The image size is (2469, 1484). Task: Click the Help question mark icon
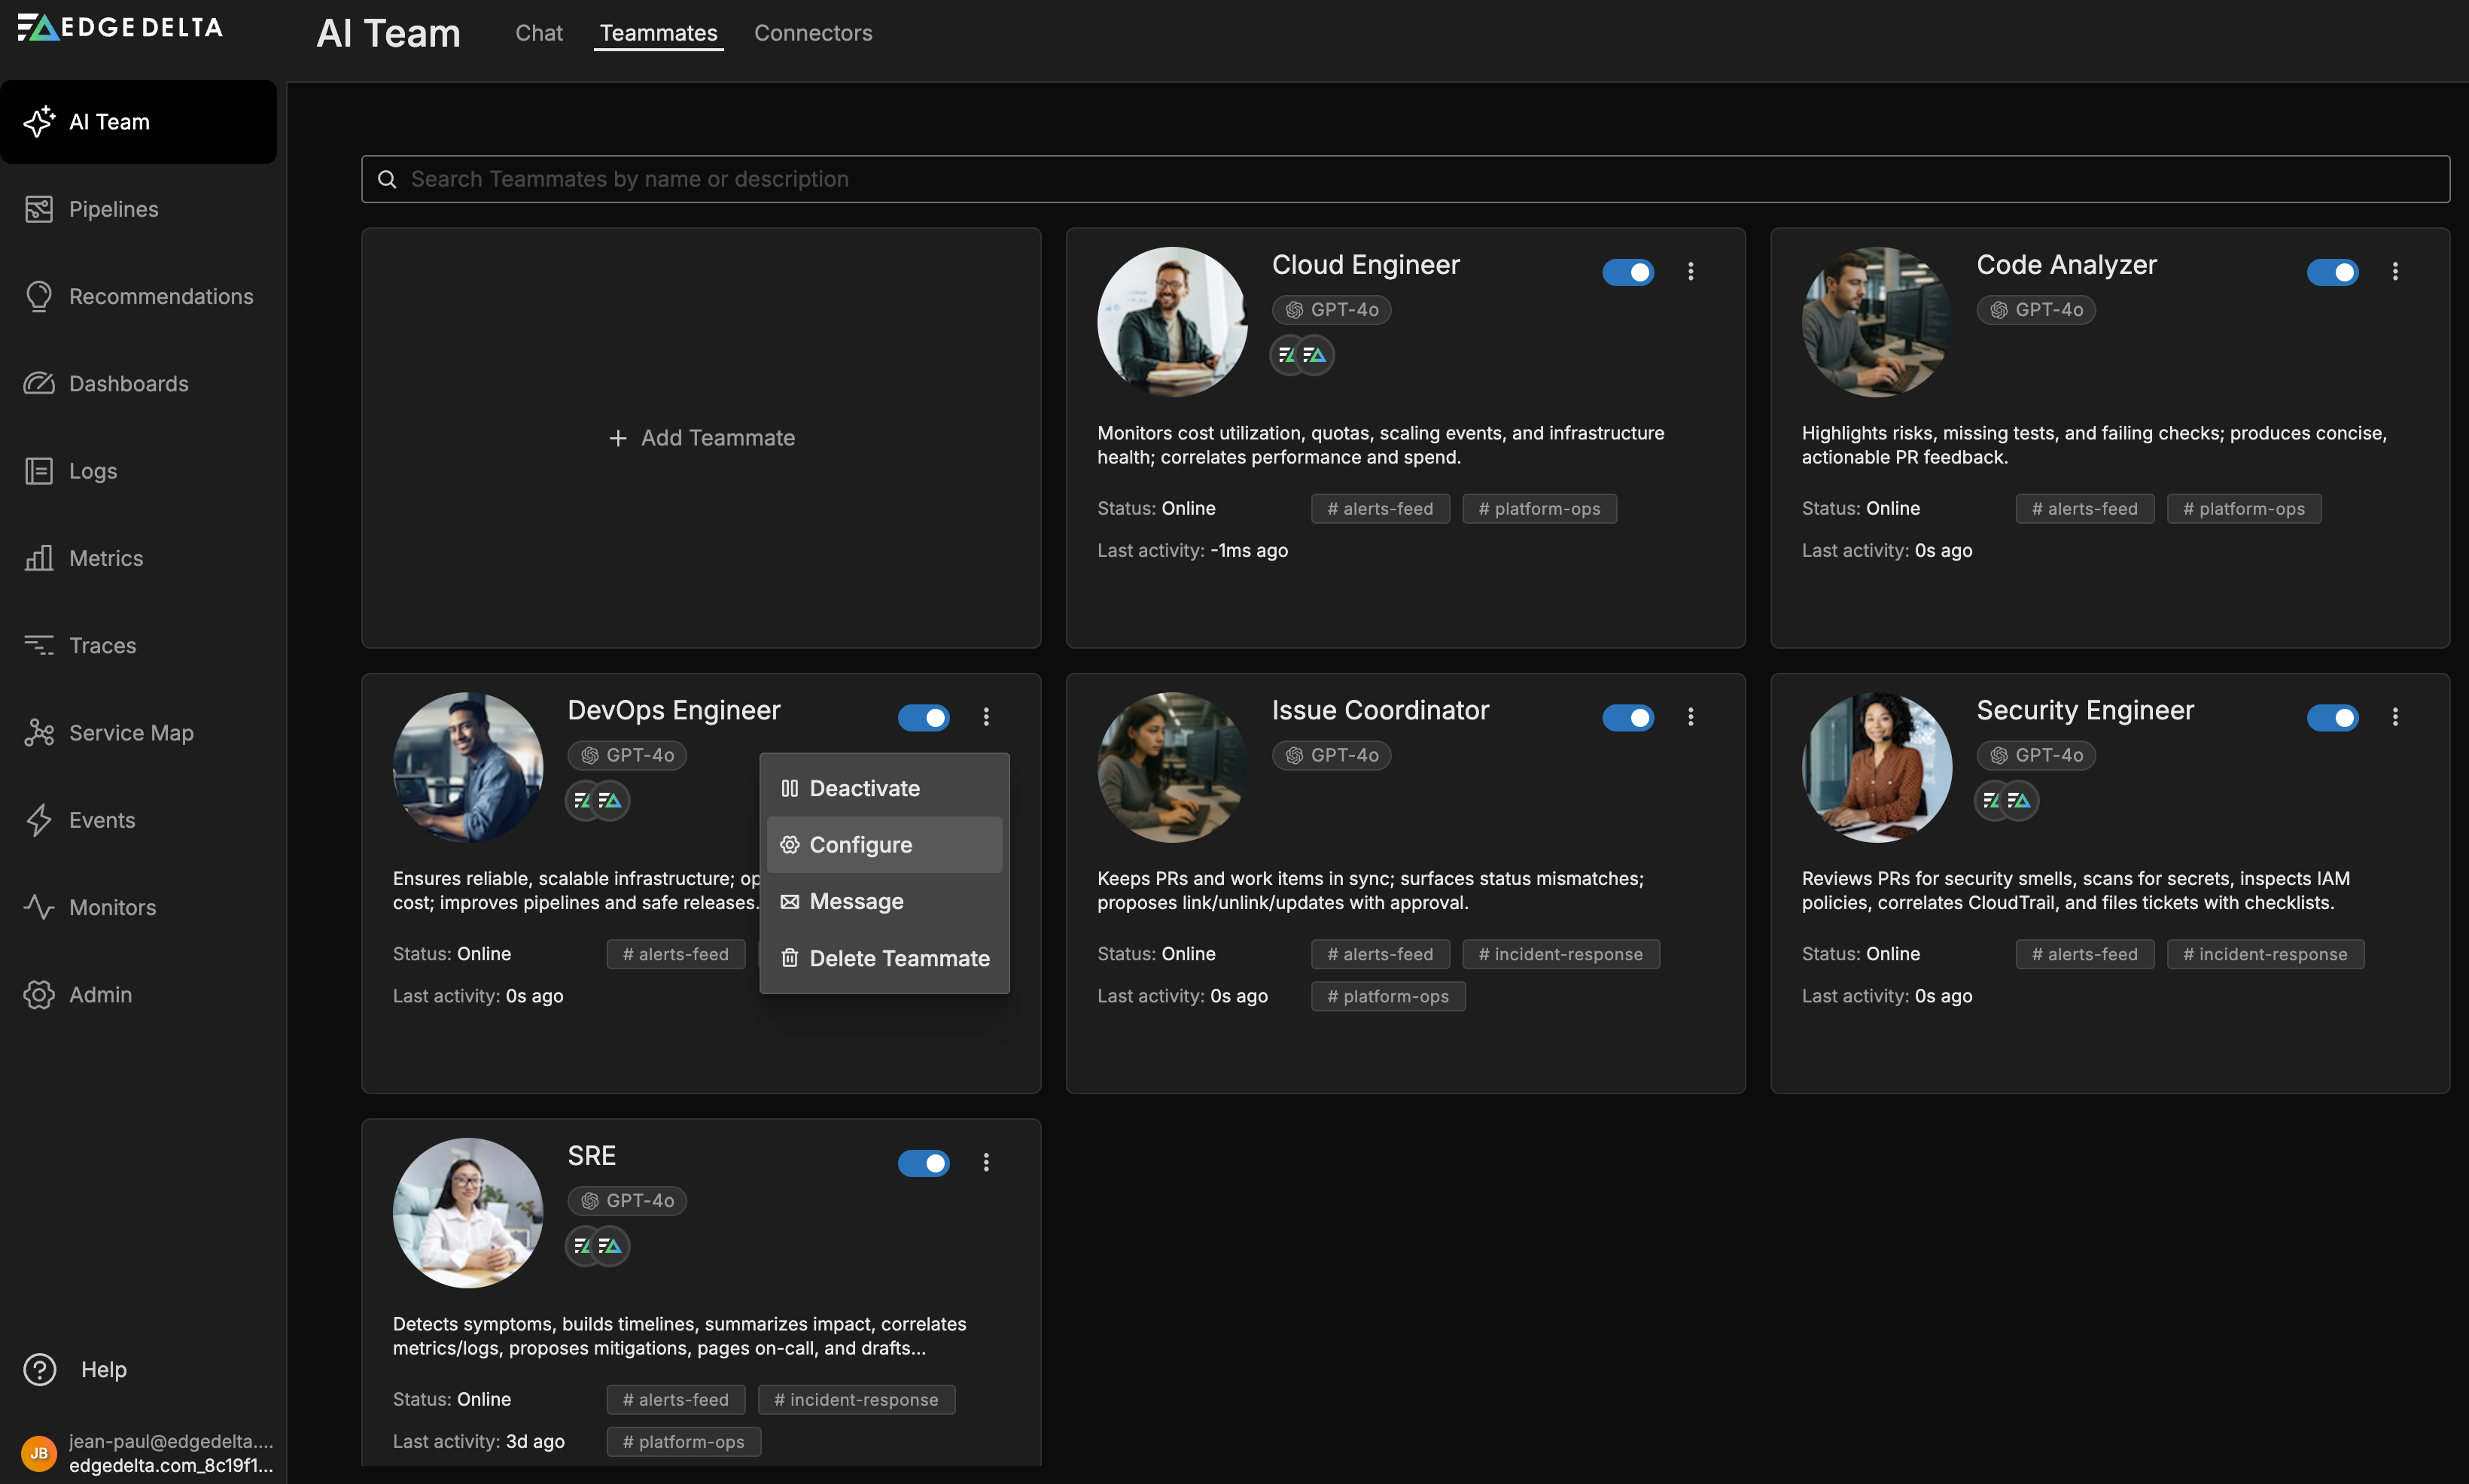(40, 1369)
